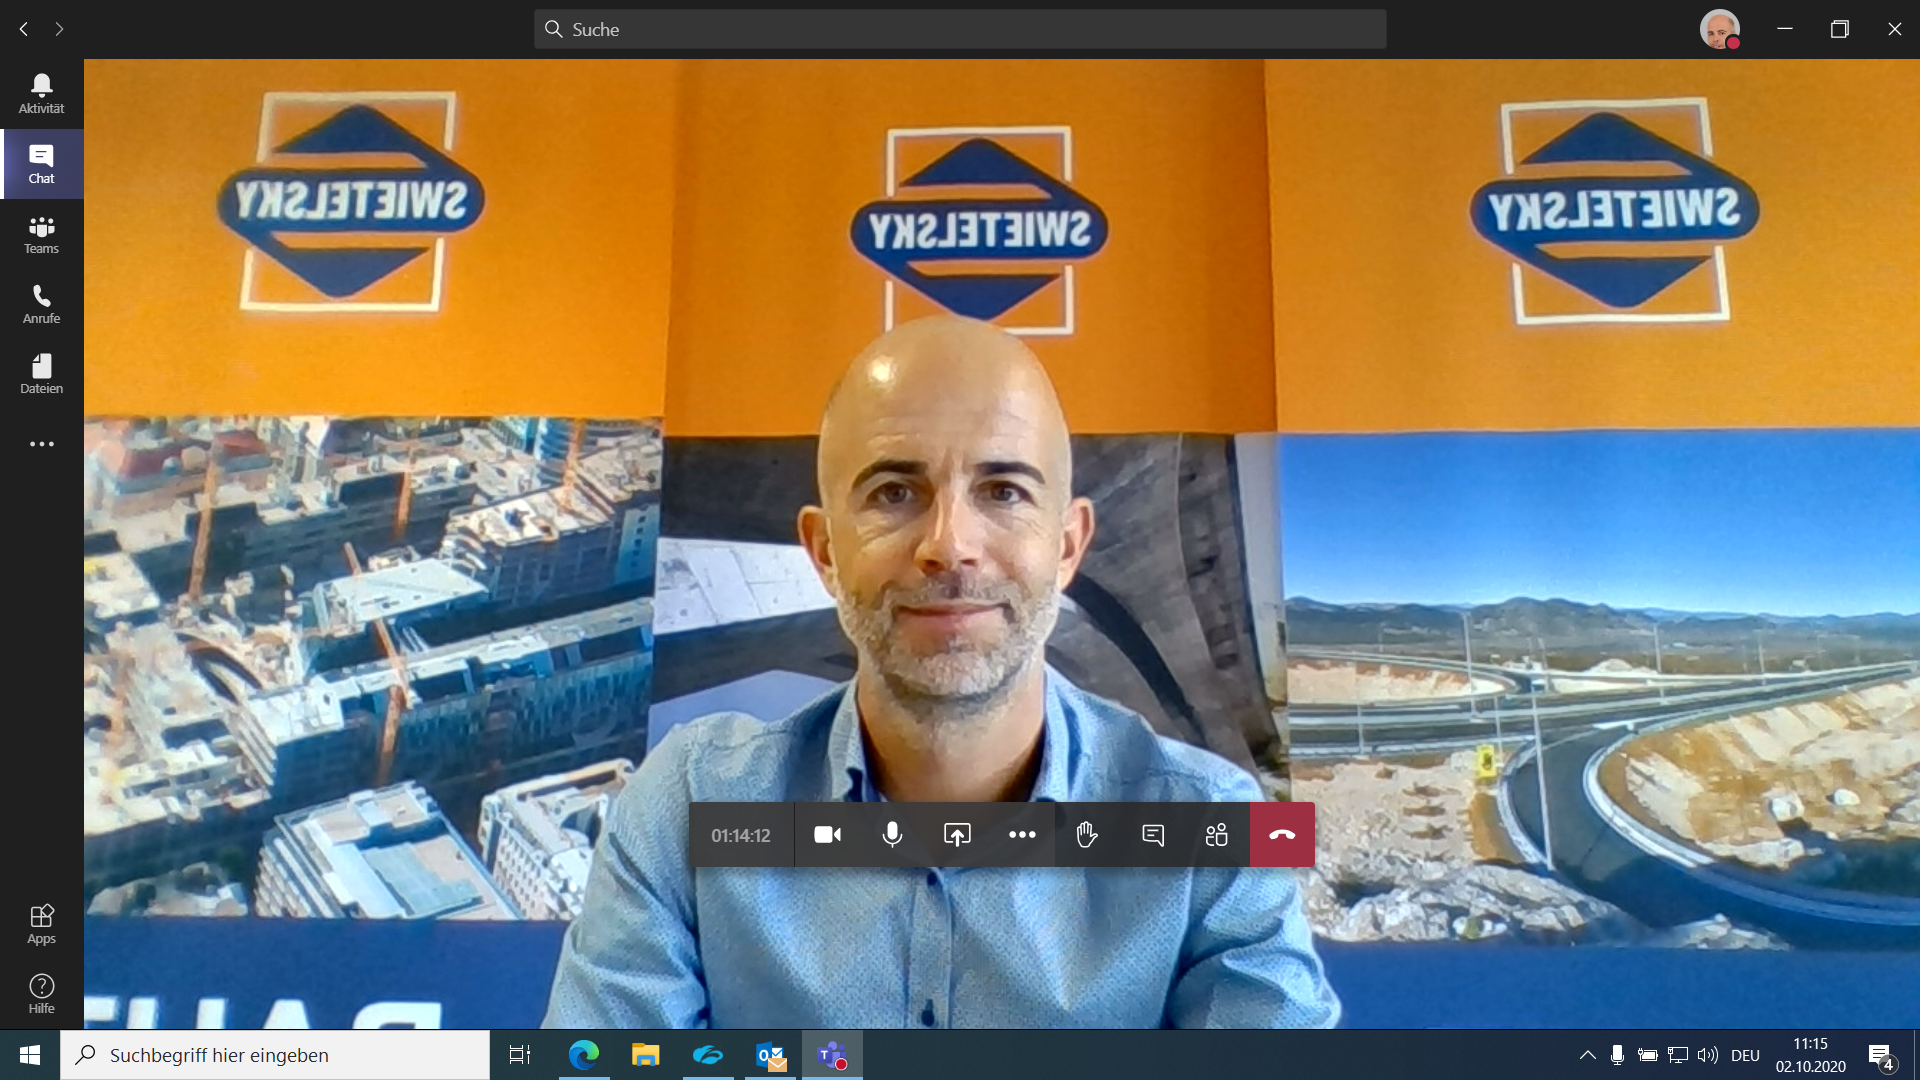This screenshot has height=1080, width=1920.
Task: Raise your hand in the meeting
Action: point(1087,835)
